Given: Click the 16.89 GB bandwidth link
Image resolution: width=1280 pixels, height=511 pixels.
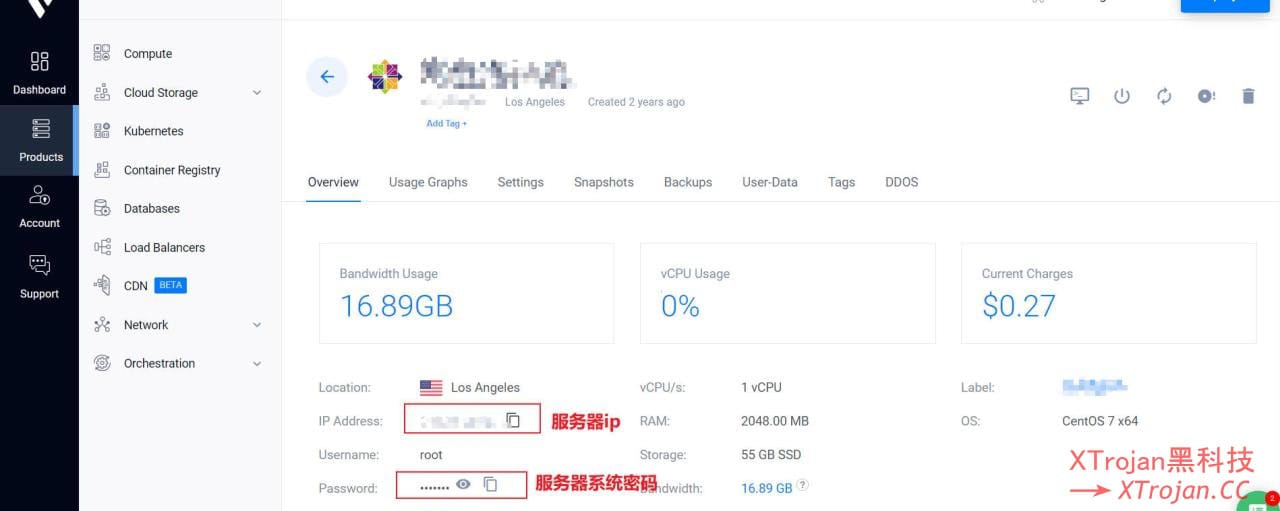Looking at the screenshot, I should click(766, 488).
